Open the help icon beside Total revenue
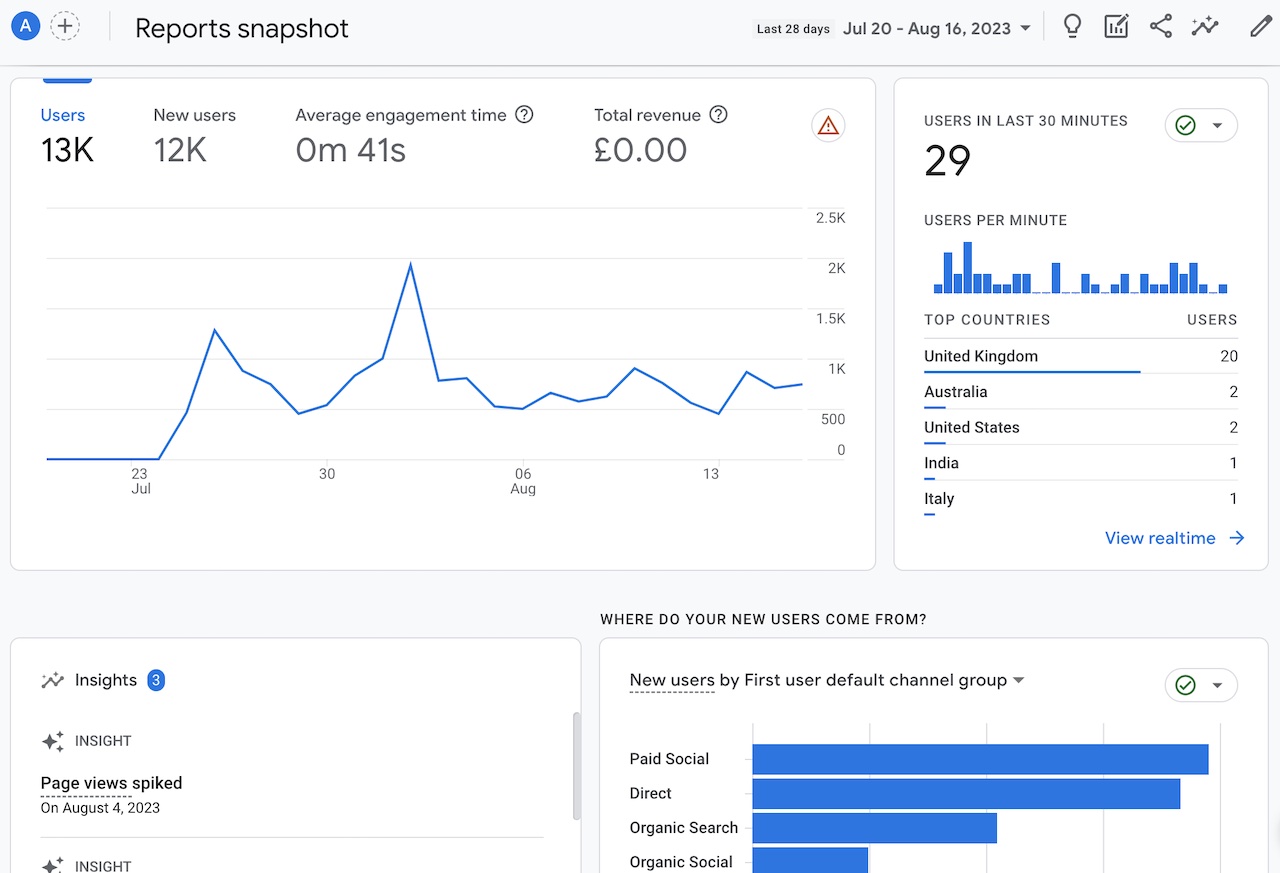Screen dimensions: 1280x873 [718, 115]
